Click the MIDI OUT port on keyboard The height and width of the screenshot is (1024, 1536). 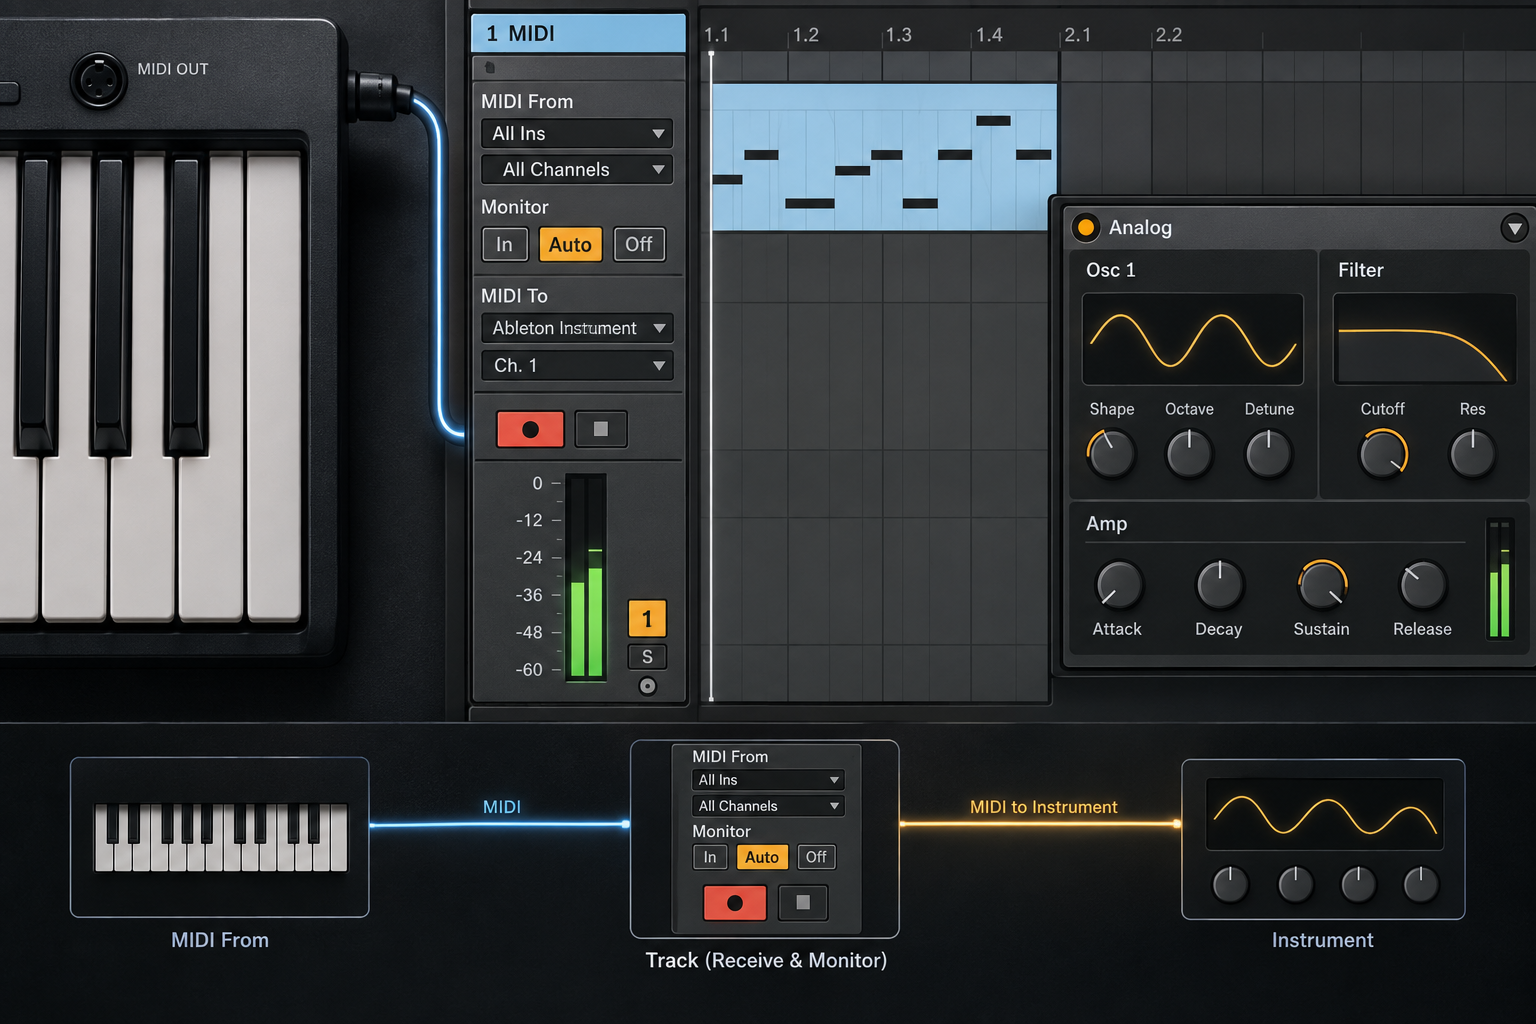(98, 80)
